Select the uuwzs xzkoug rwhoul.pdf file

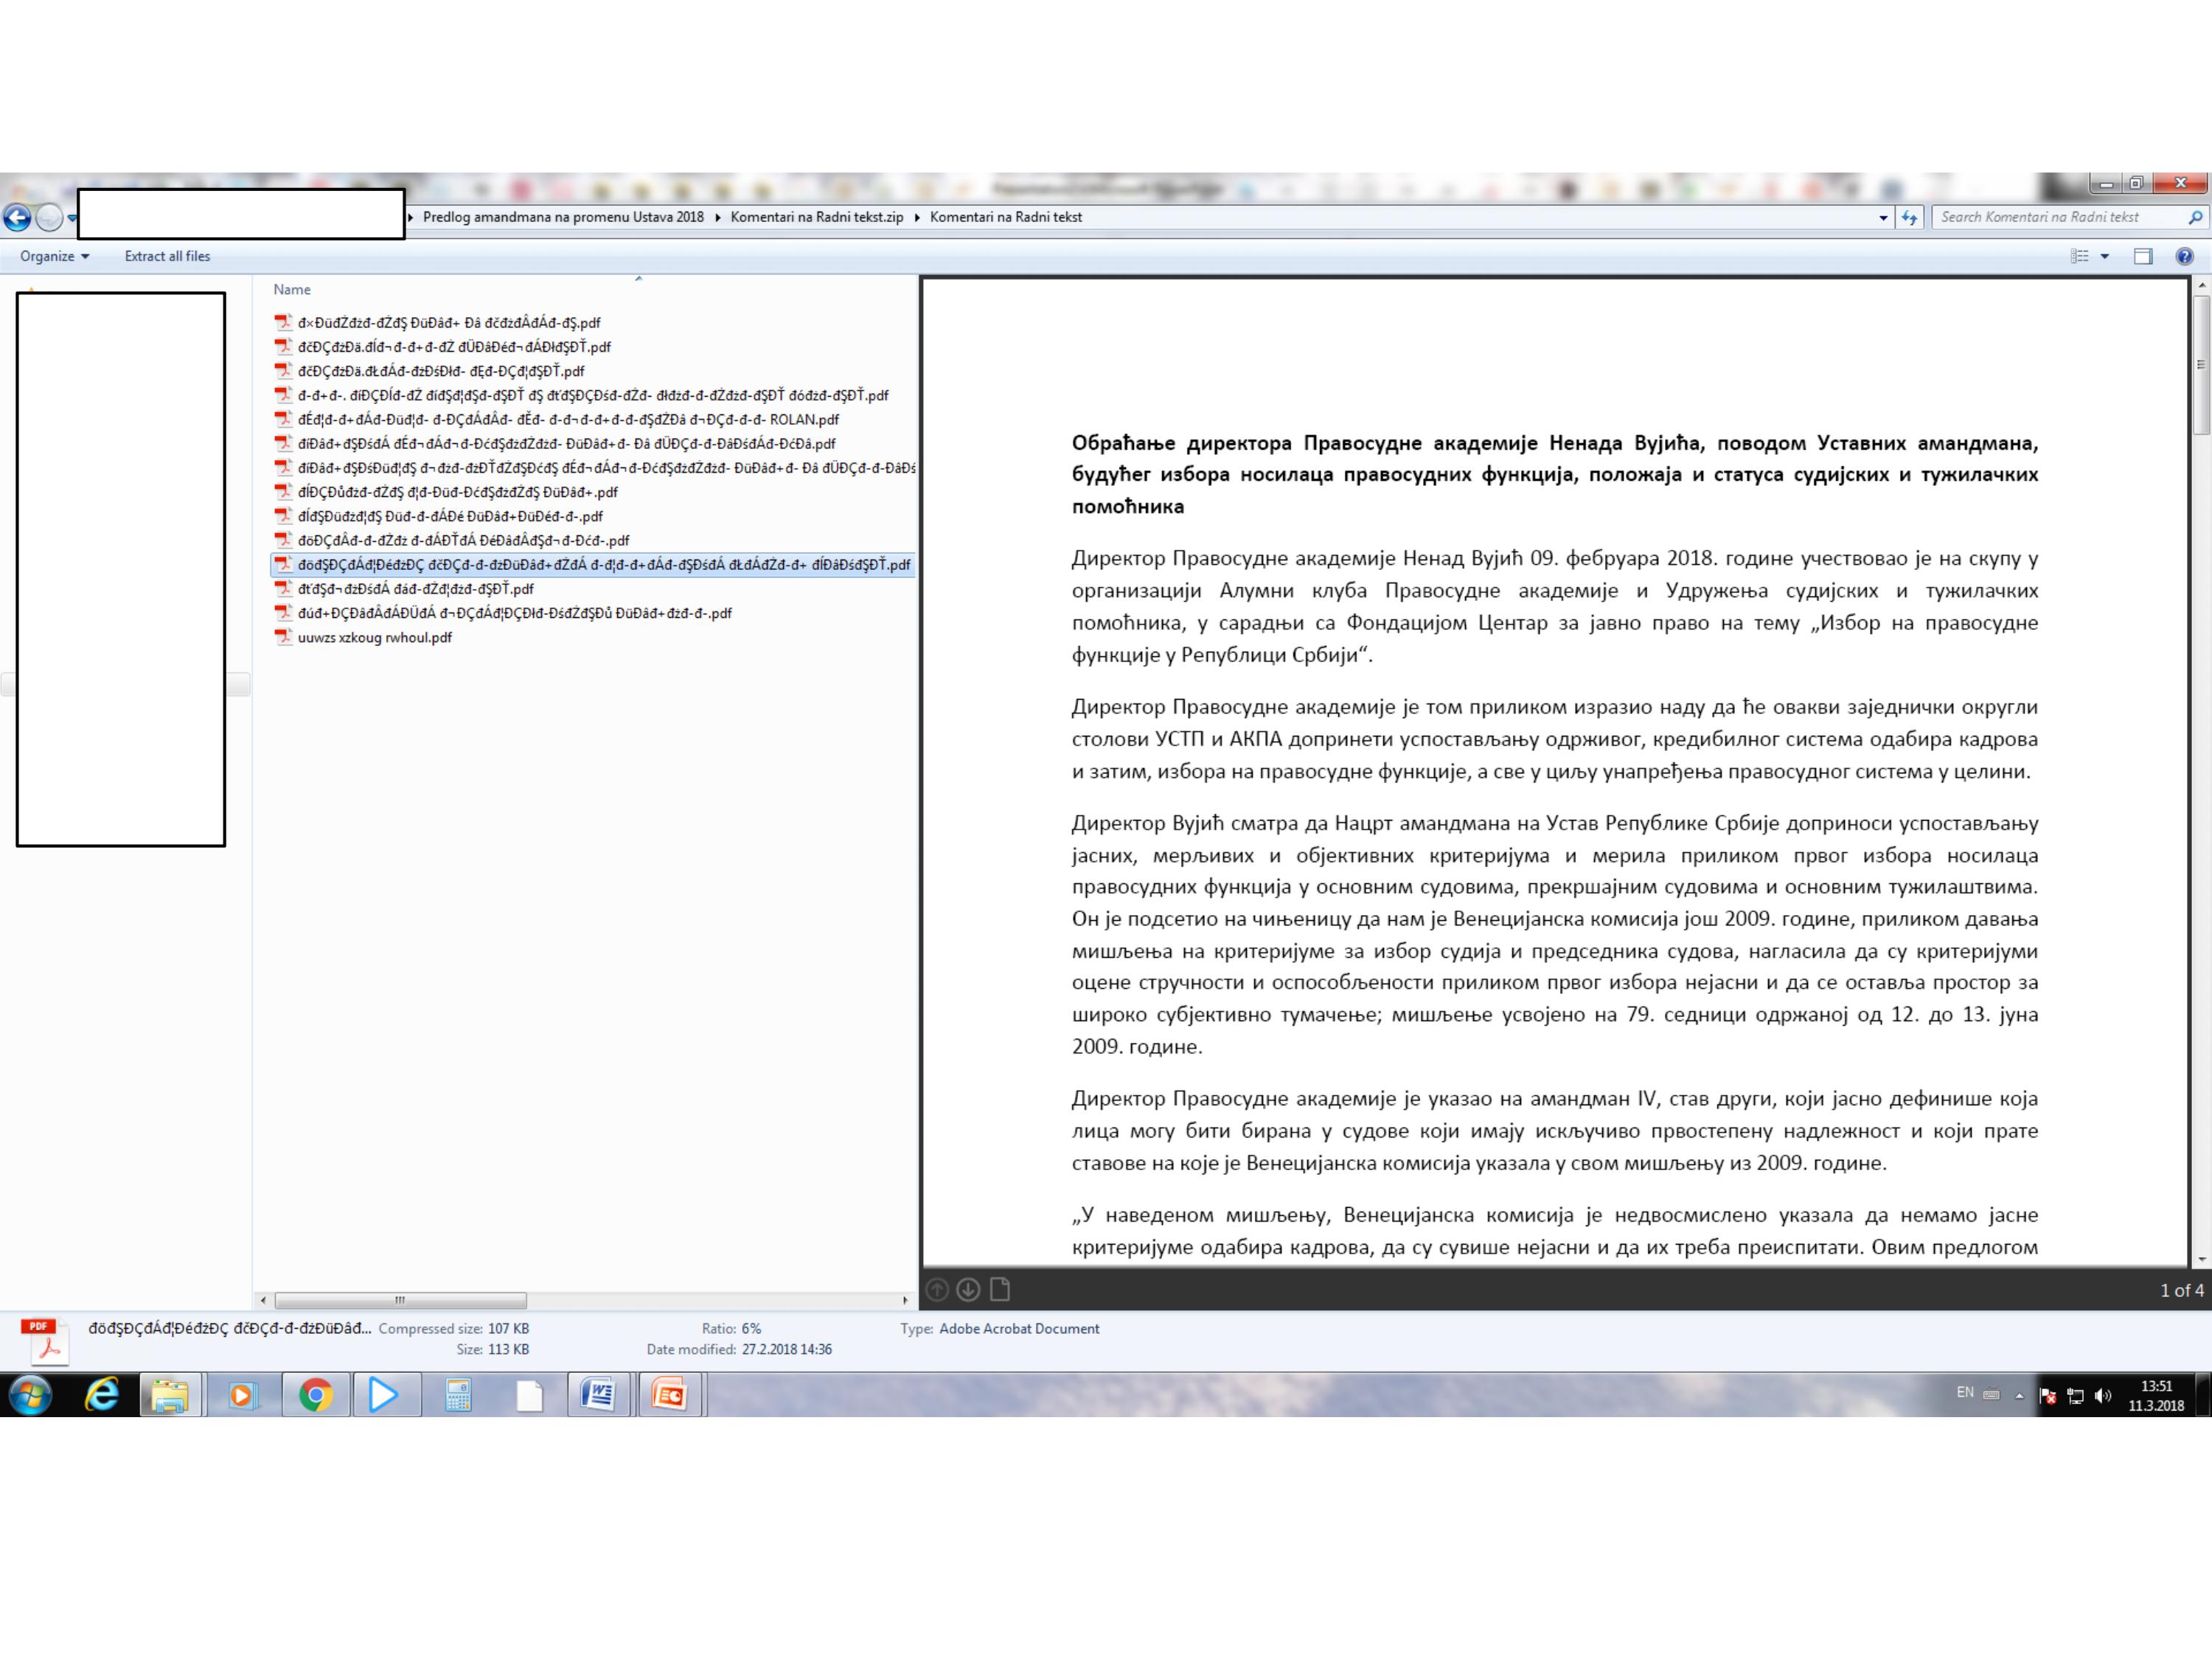pyautogui.click(x=374, y=637)
